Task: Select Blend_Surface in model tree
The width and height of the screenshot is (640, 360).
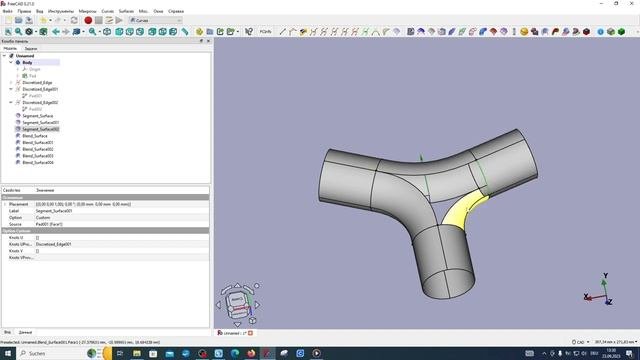Action: pos(35,136)
